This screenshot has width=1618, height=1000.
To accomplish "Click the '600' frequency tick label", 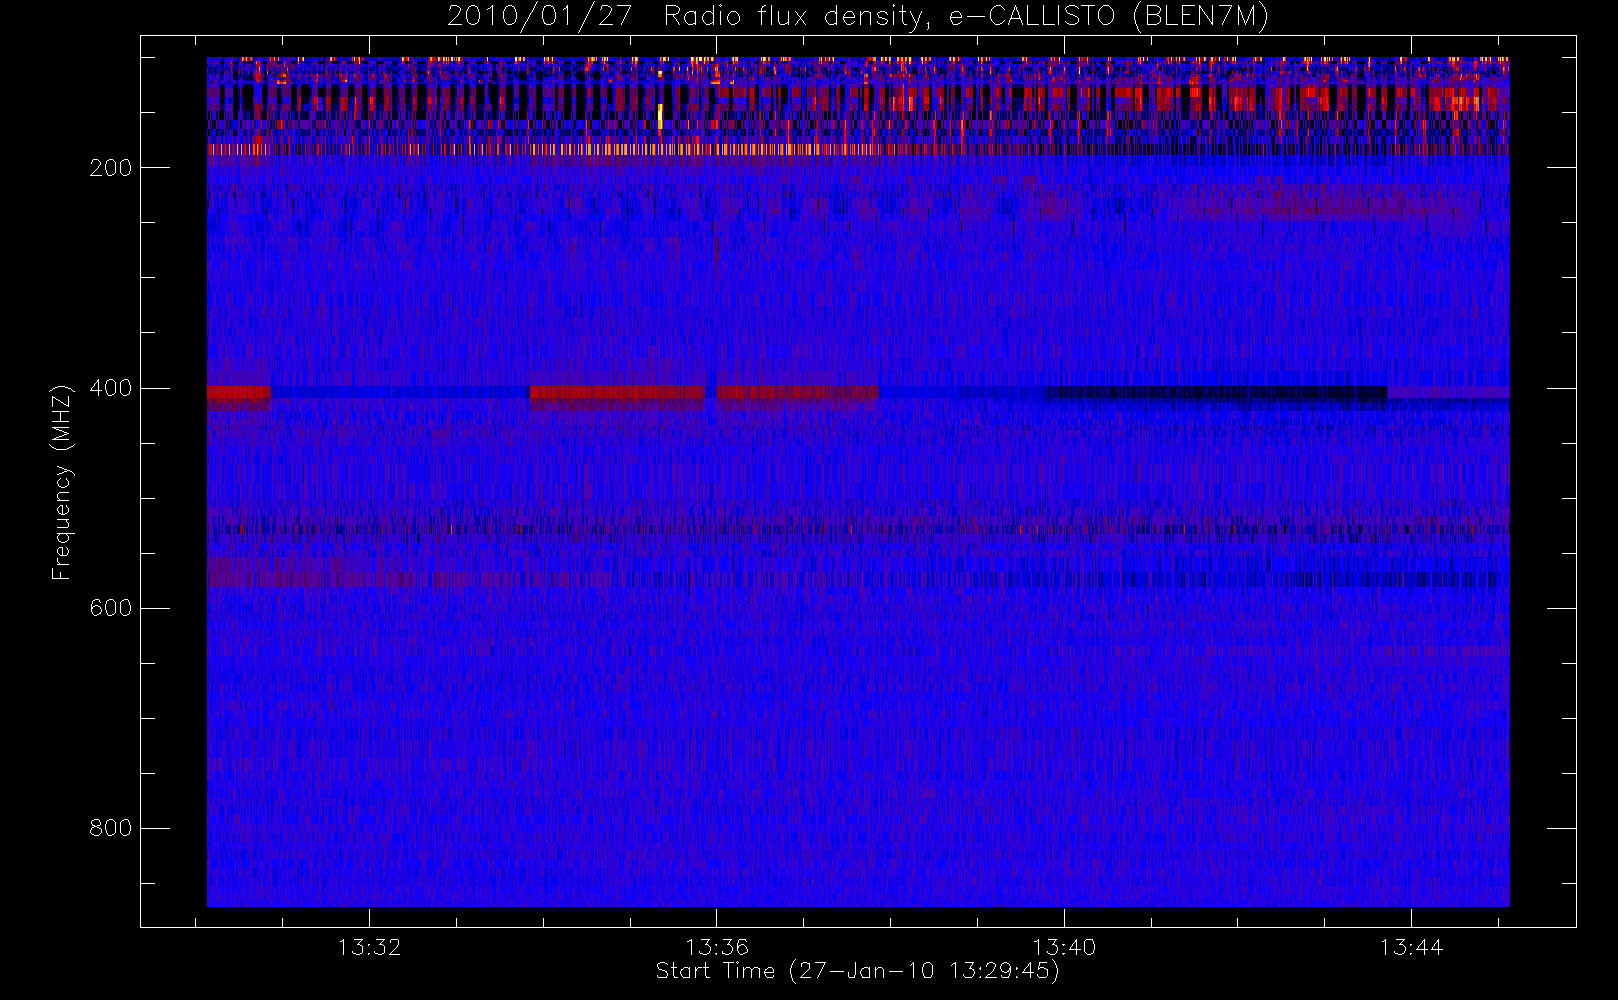I will click(x=110, y=608).
